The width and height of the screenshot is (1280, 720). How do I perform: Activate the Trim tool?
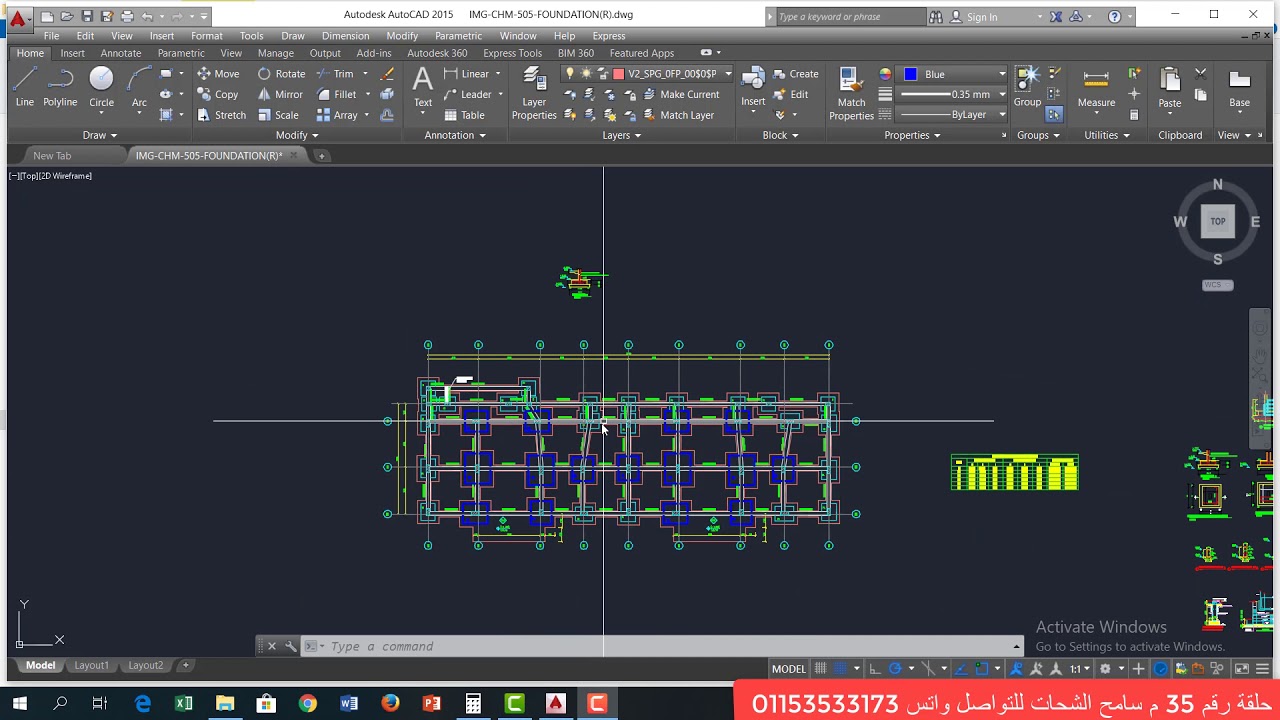(x=335, y=74)
